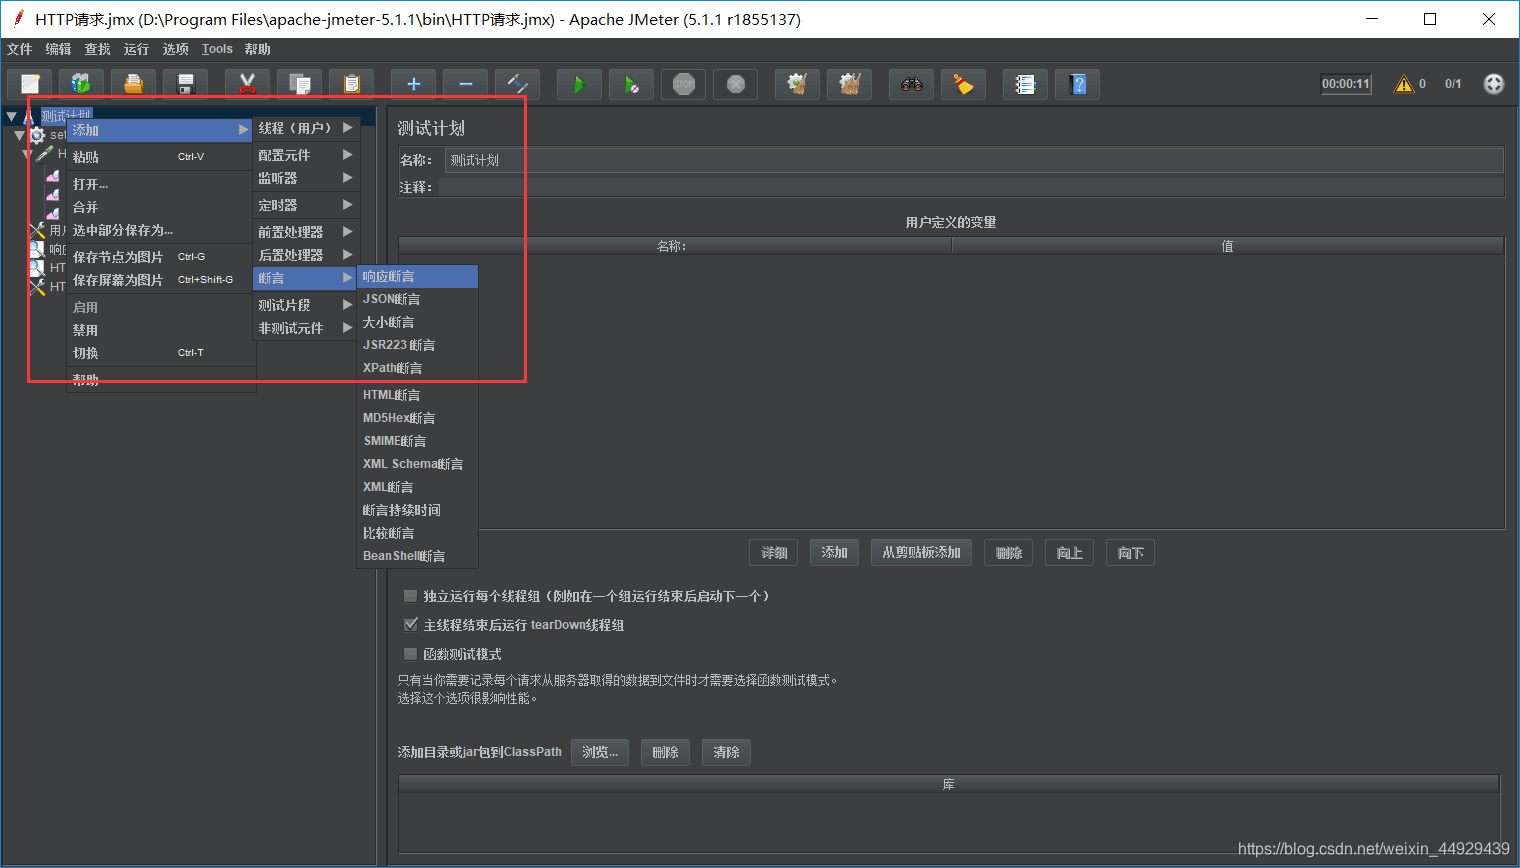Screen dimensions: 1520x868
Task: Open the Templates toolbar icon
Action: (x=82, y=85)
